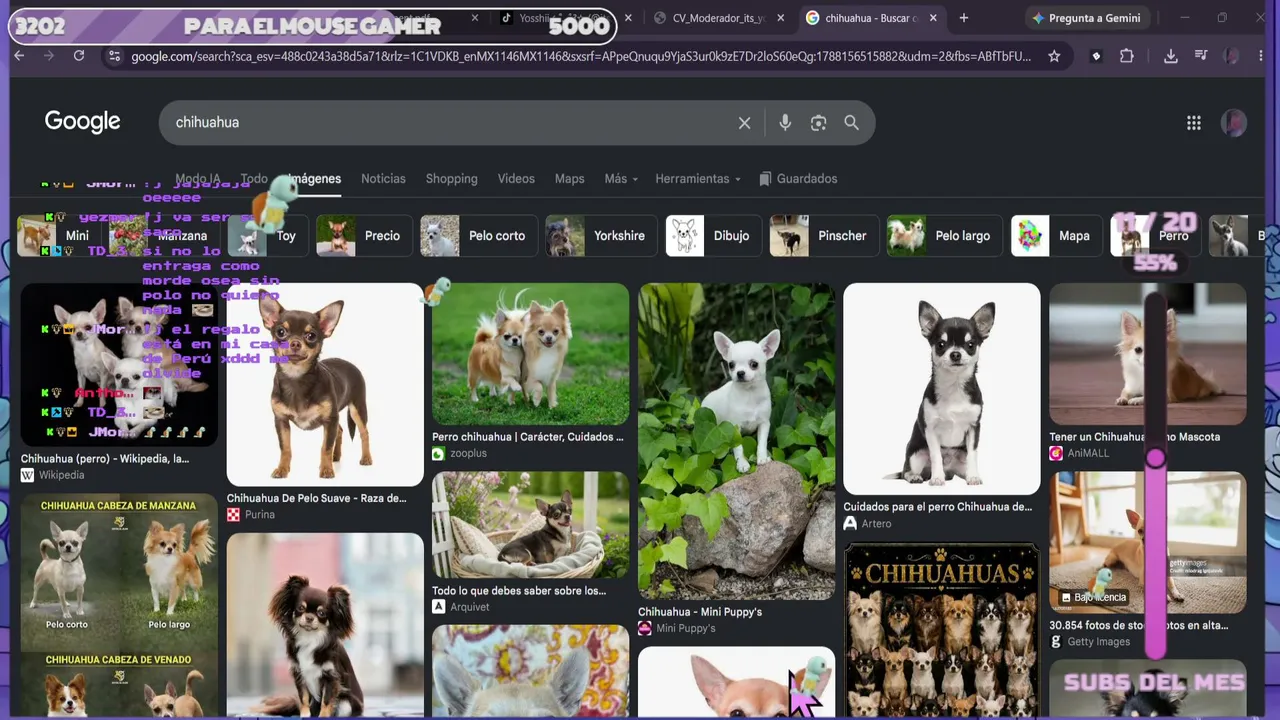
Task: Open Todo lo que debes saber link
Action: tap(519, 591)
